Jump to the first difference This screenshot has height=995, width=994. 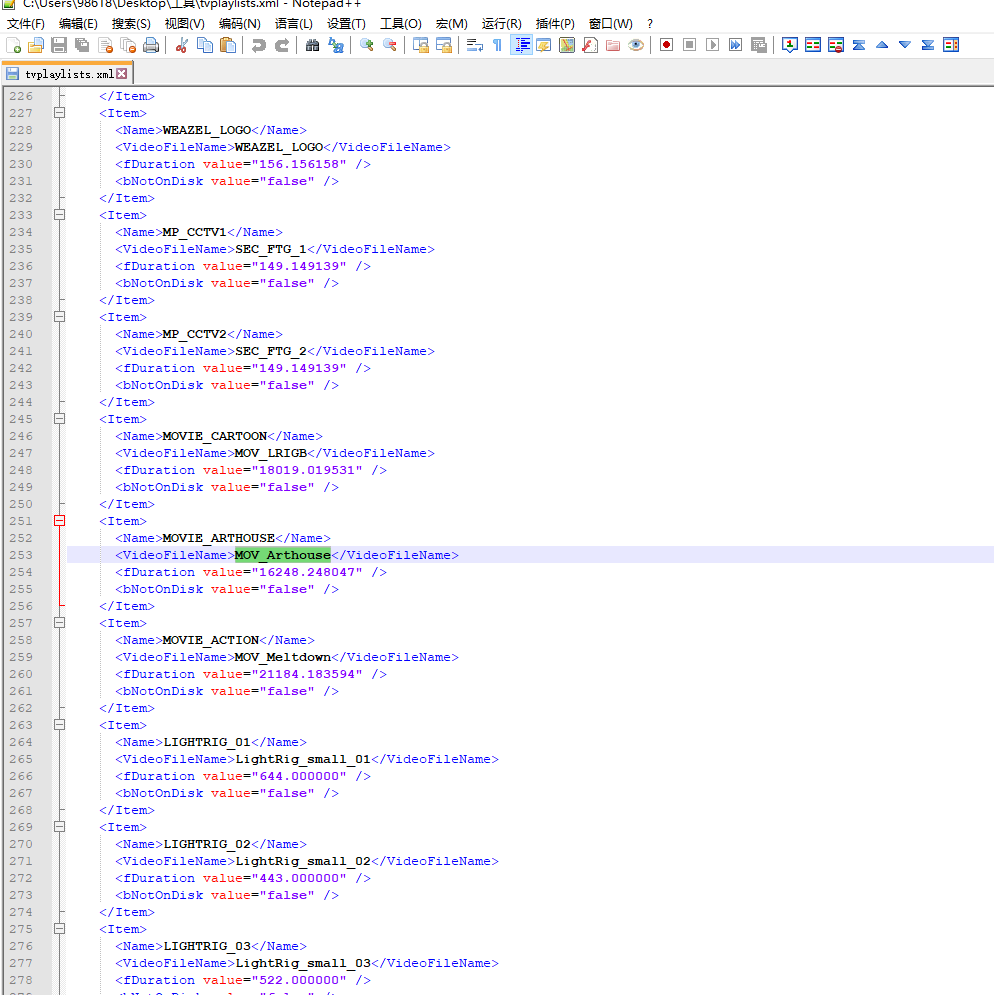[859, 45]
